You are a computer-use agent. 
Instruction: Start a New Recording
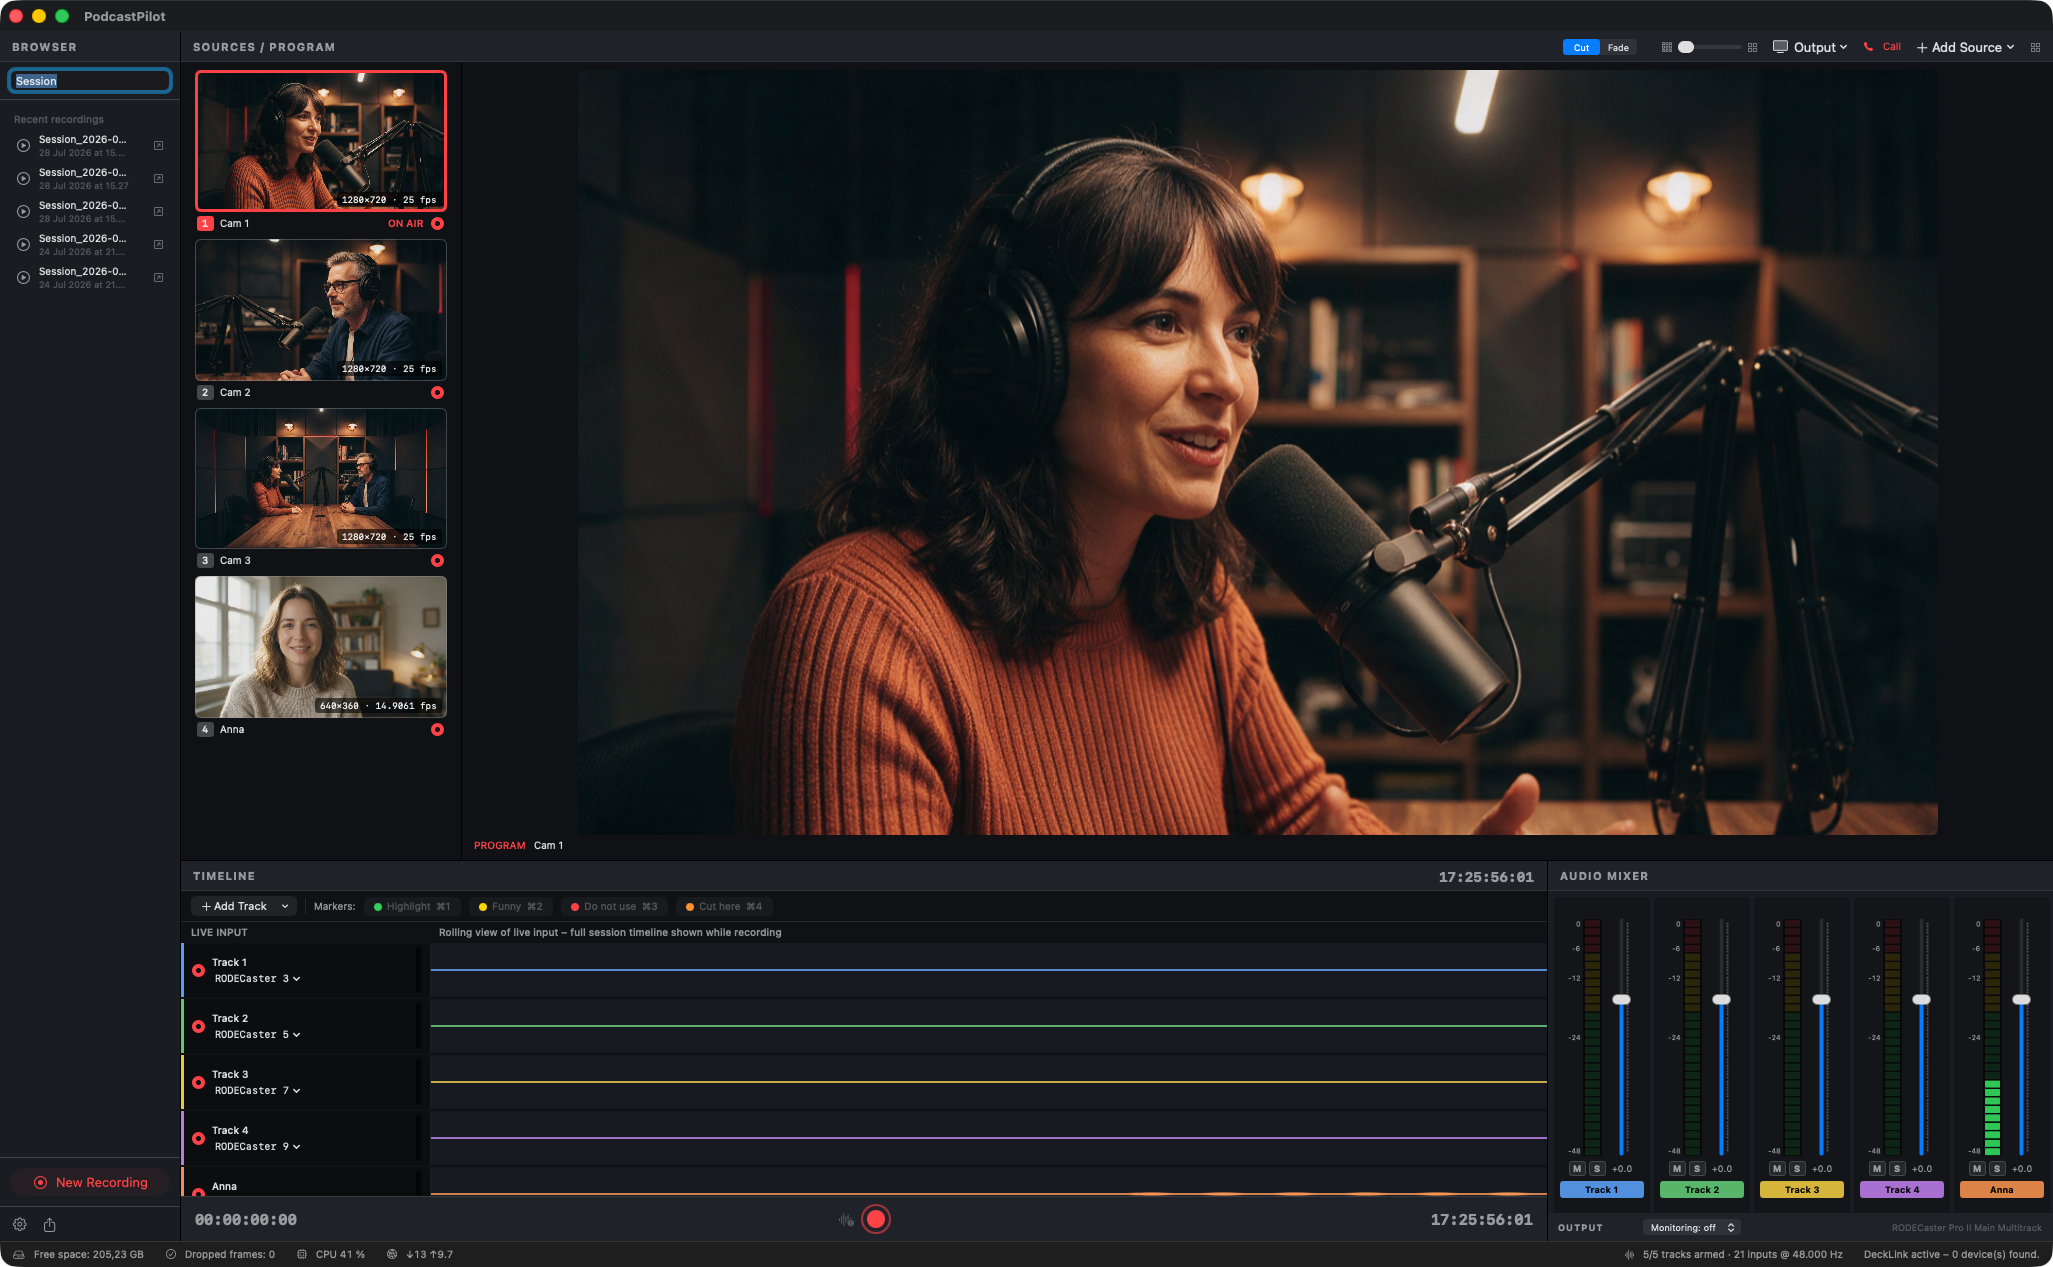[x=91, y=1183]
